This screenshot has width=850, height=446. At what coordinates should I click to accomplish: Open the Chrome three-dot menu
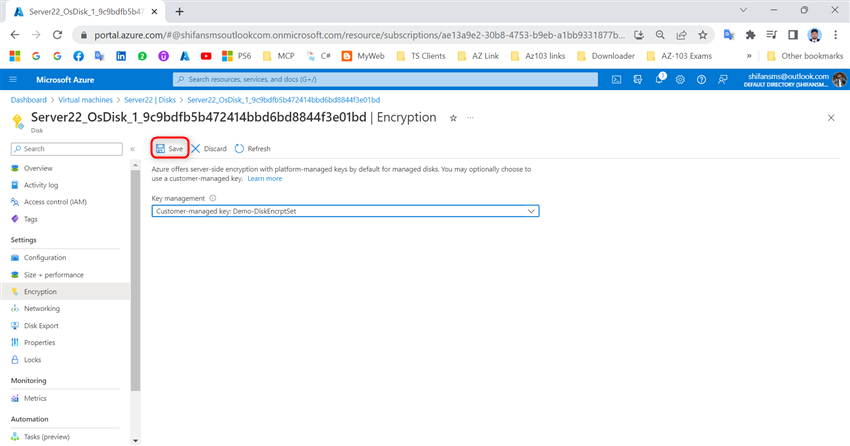tap(835, 35)
